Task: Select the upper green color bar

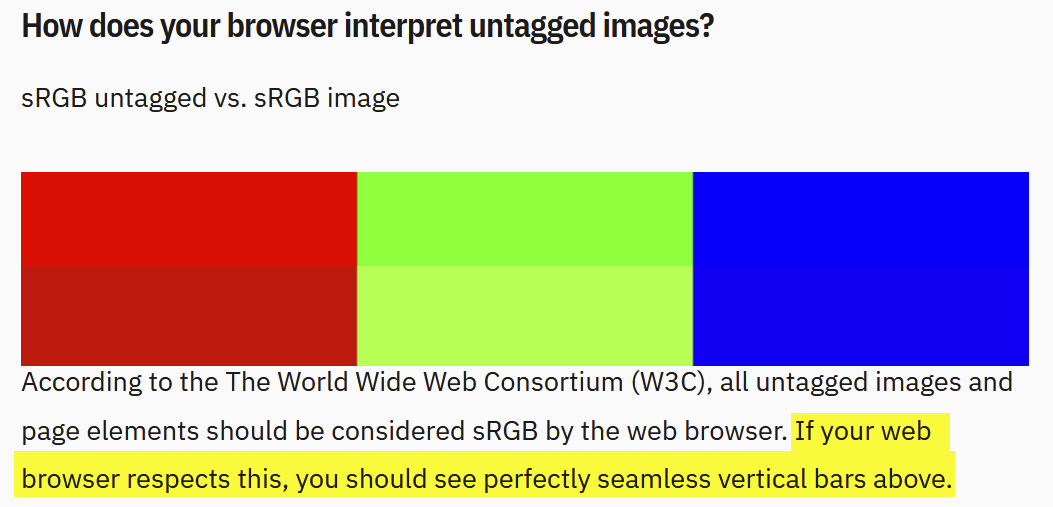Action: click(x=524, y=218)
